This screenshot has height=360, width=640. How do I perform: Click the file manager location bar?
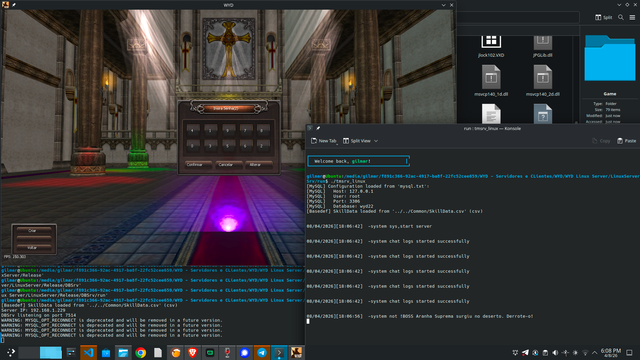[518, 17]
